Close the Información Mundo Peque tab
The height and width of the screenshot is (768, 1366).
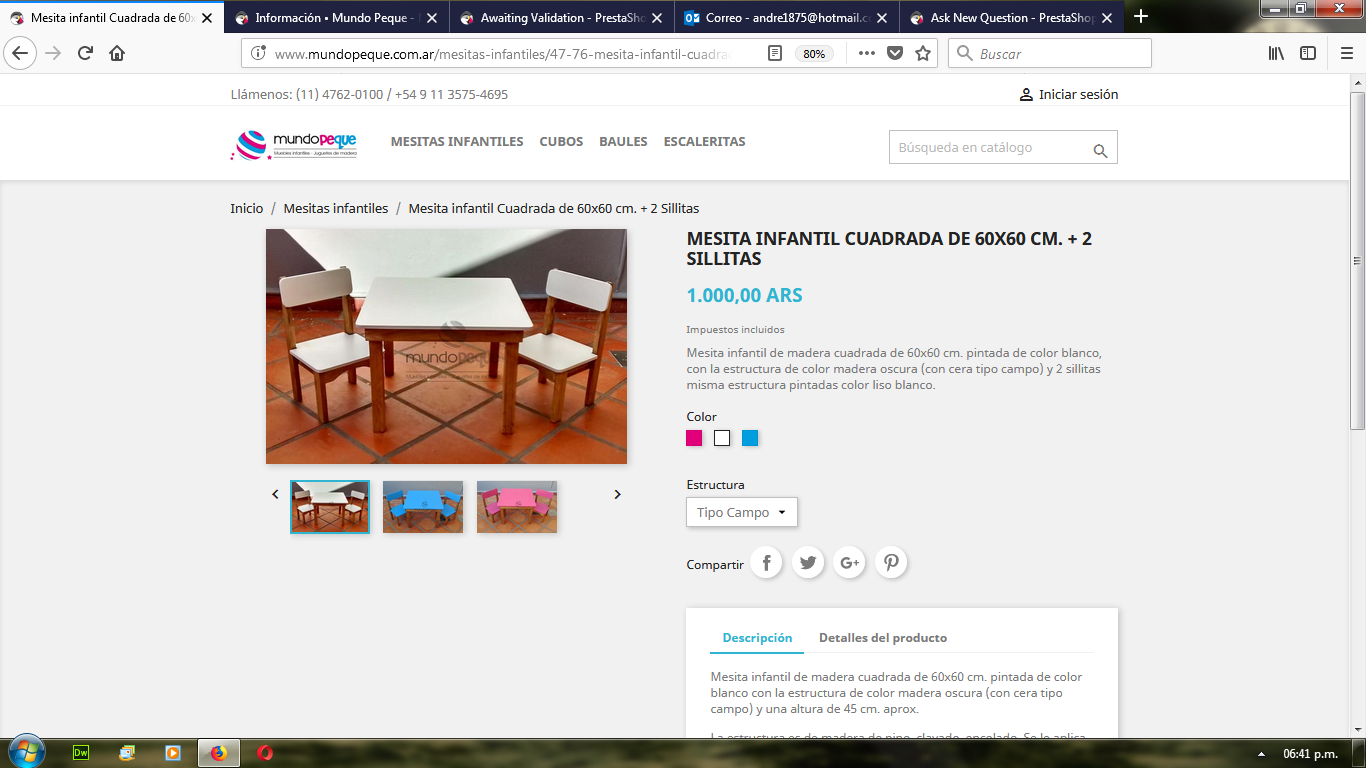[434, 17]
